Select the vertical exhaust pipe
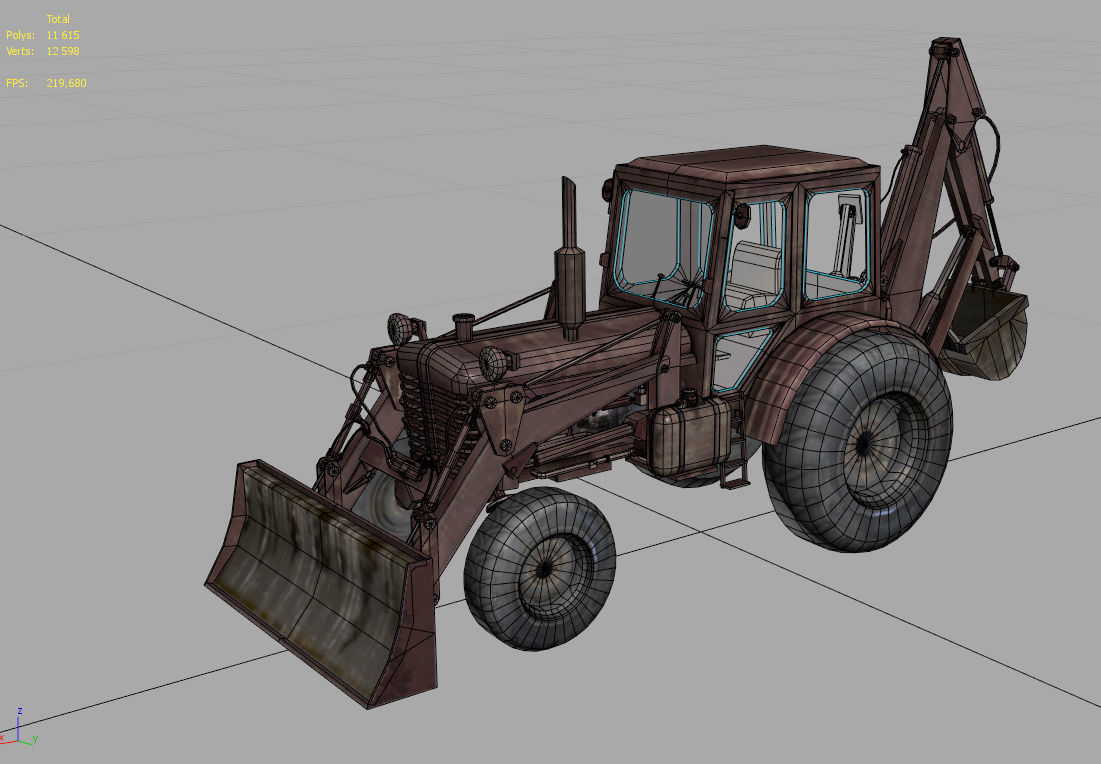Screen dimensions: 1101x764 (570, 260)
